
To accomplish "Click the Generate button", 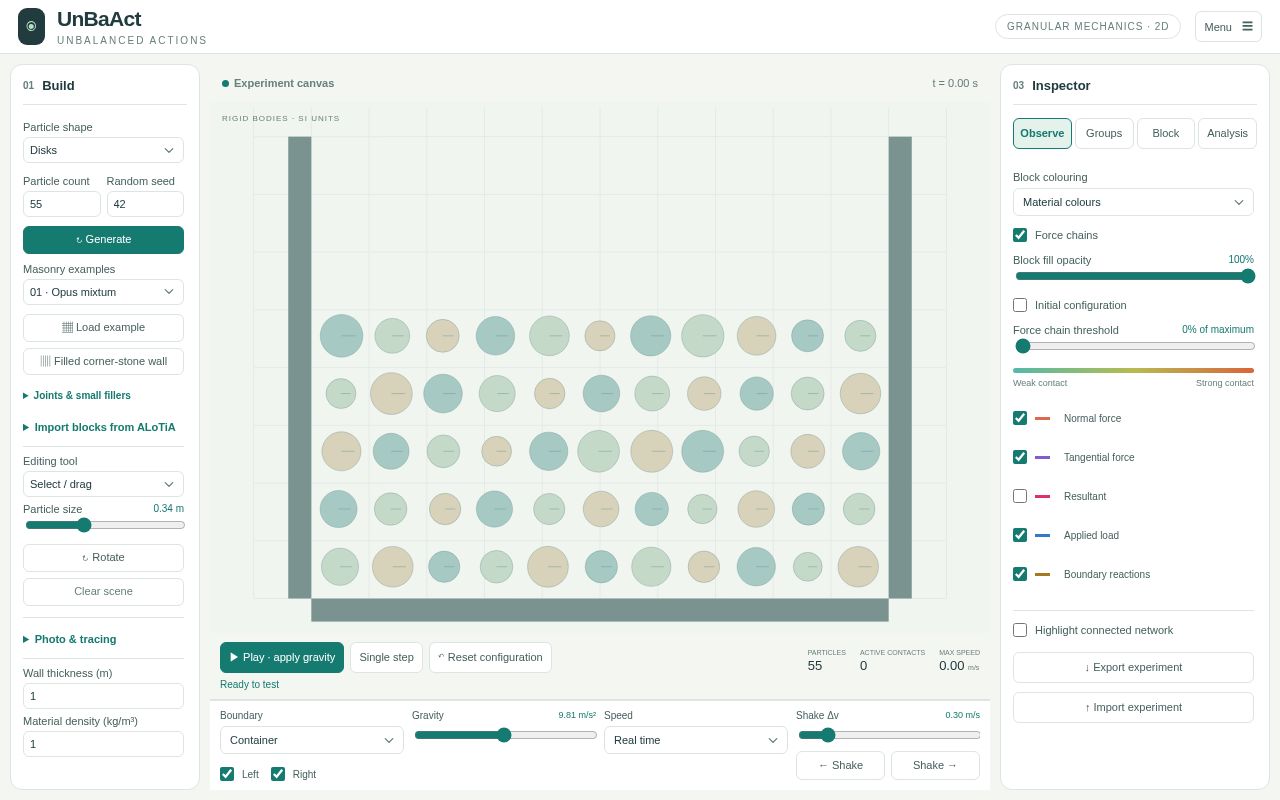I will click(103, 240).
